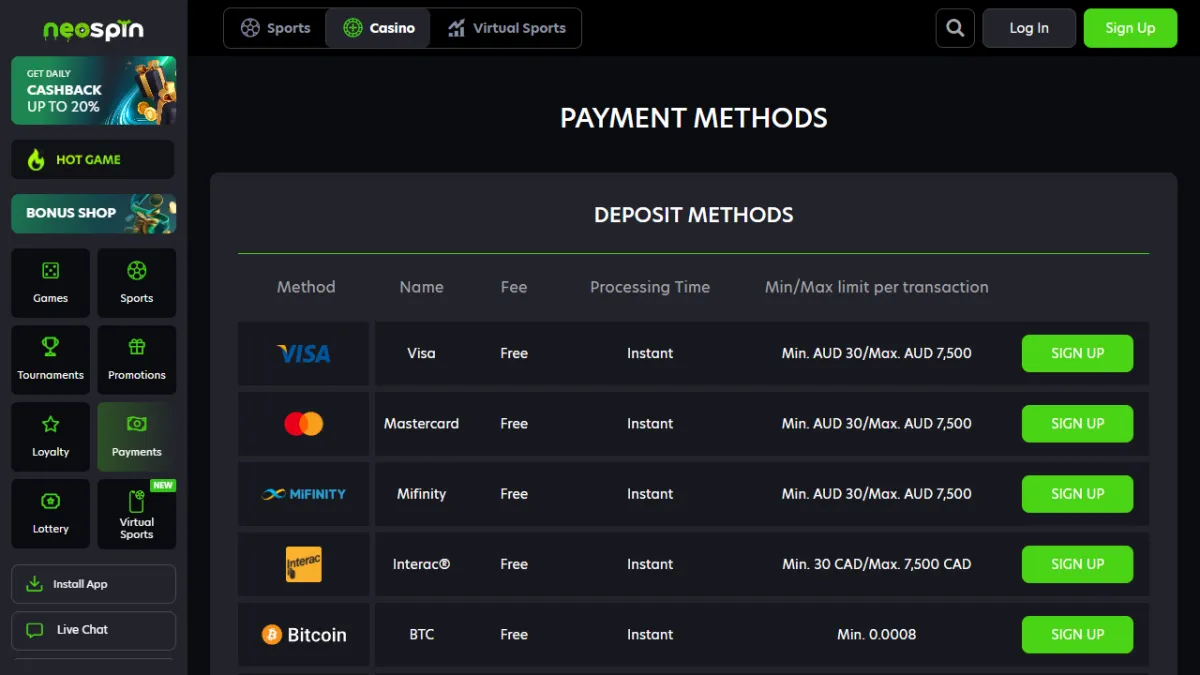Viewport: 1200px width, 675px height.
Task: Click the Install App download icon
Action: coord(35,584)
